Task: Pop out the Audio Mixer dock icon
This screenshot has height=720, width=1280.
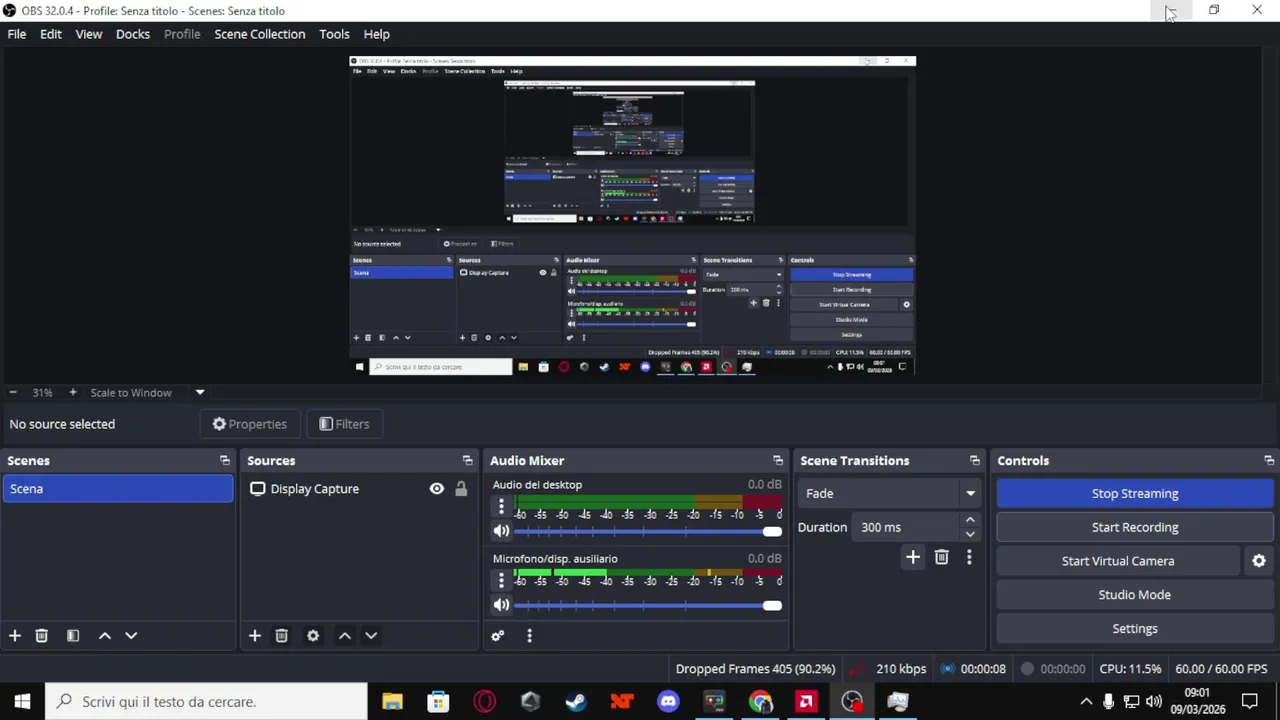Action: click(778, 460)
